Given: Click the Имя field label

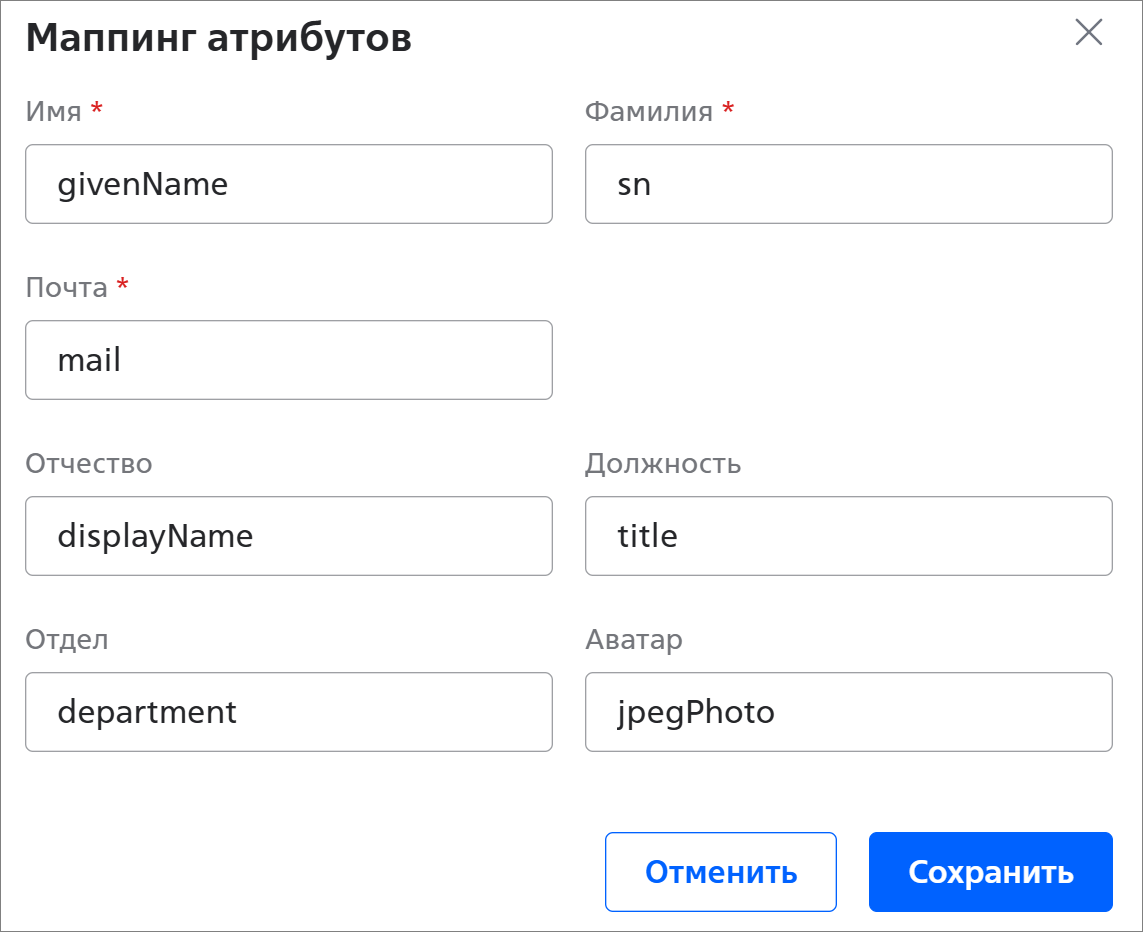Looking at the screenshot, I should pyautogui.click(x=53, y=111).
